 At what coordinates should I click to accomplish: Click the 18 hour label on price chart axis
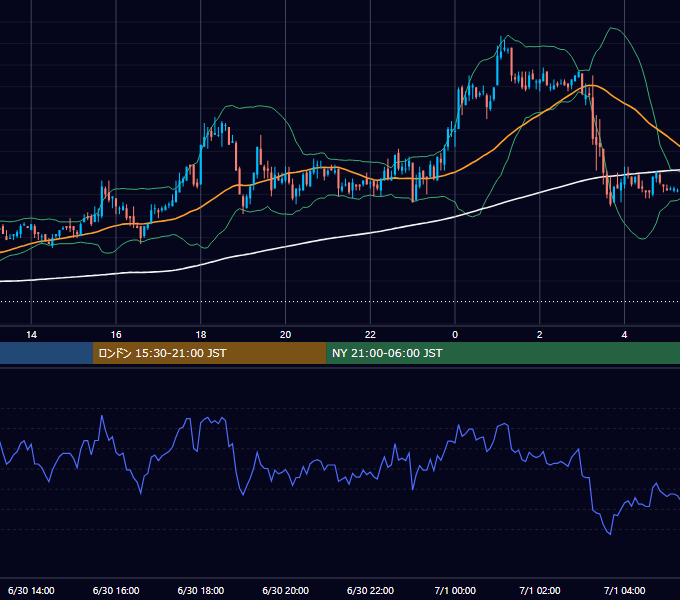201,335
